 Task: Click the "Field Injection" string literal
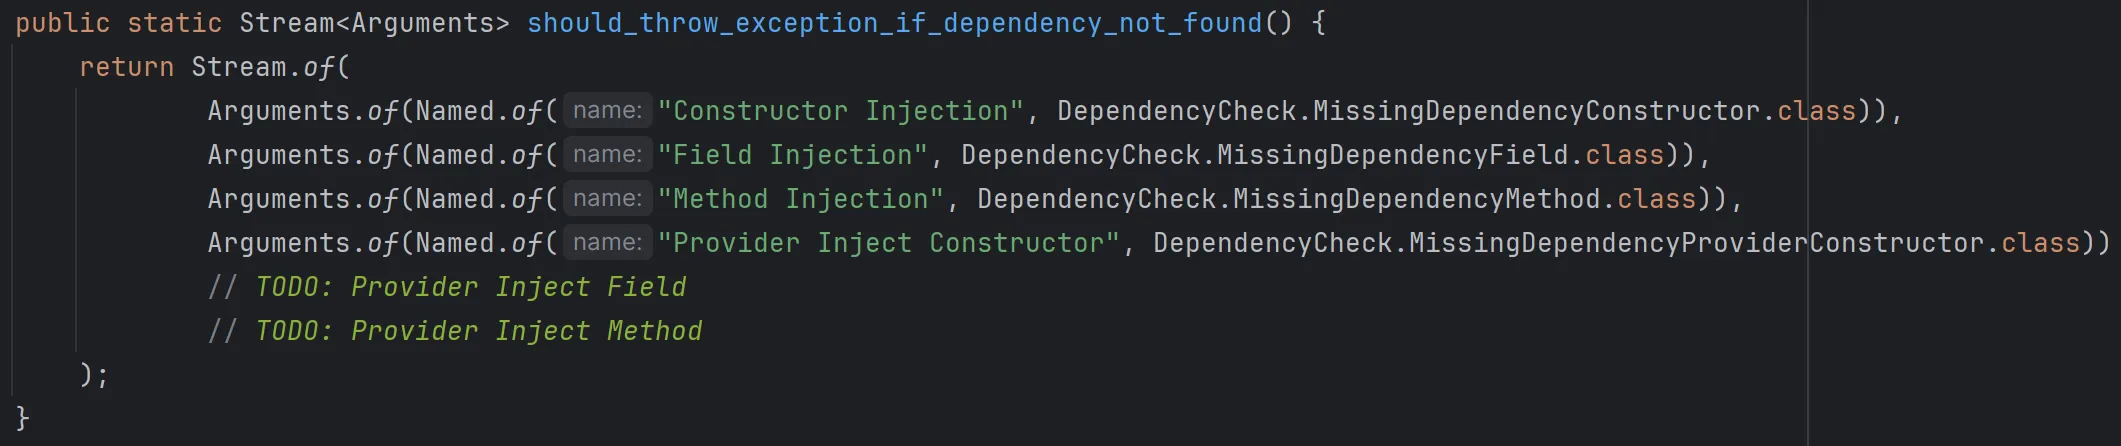tap(793, 155)
